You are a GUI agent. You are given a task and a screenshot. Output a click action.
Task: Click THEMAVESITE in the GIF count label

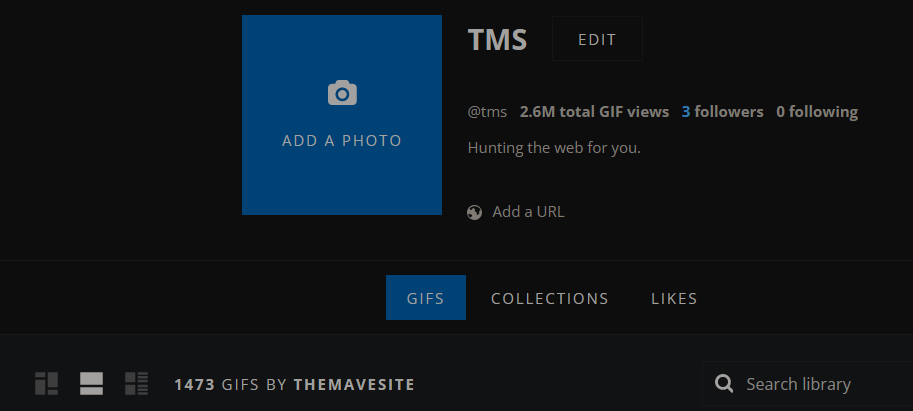click(x=354, y=384)
